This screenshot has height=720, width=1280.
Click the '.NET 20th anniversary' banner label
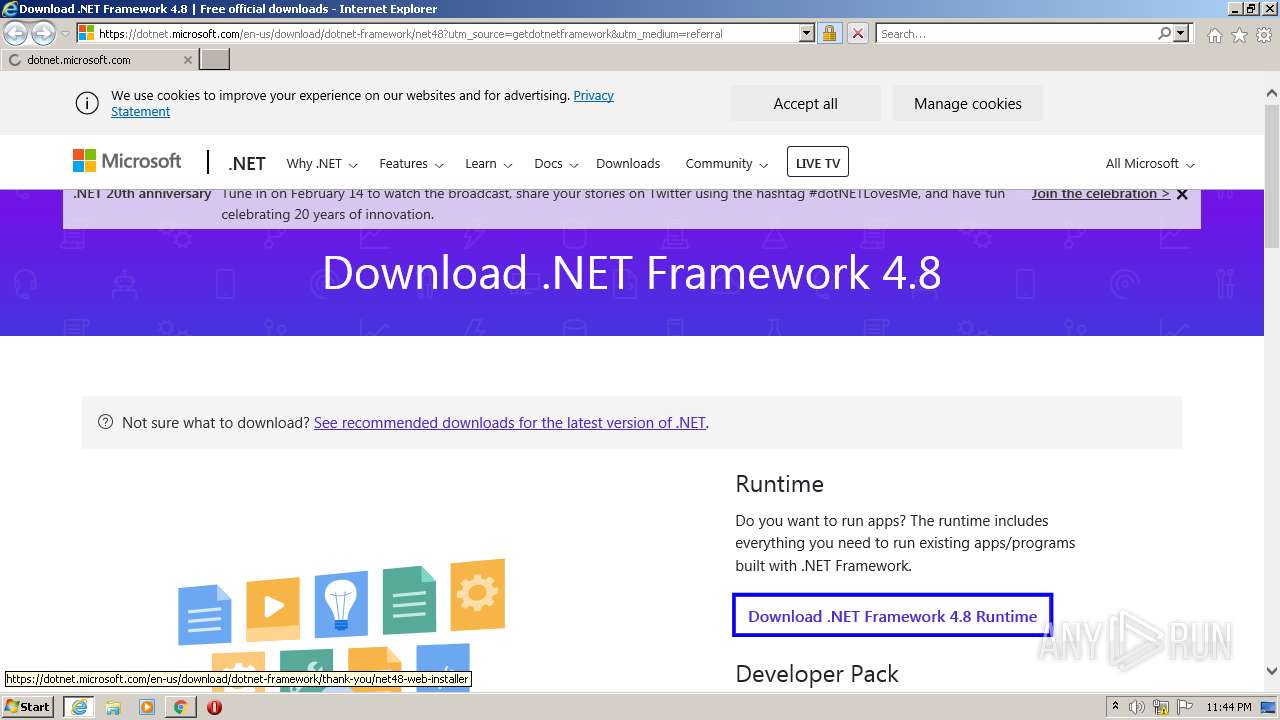pos(141,194)
